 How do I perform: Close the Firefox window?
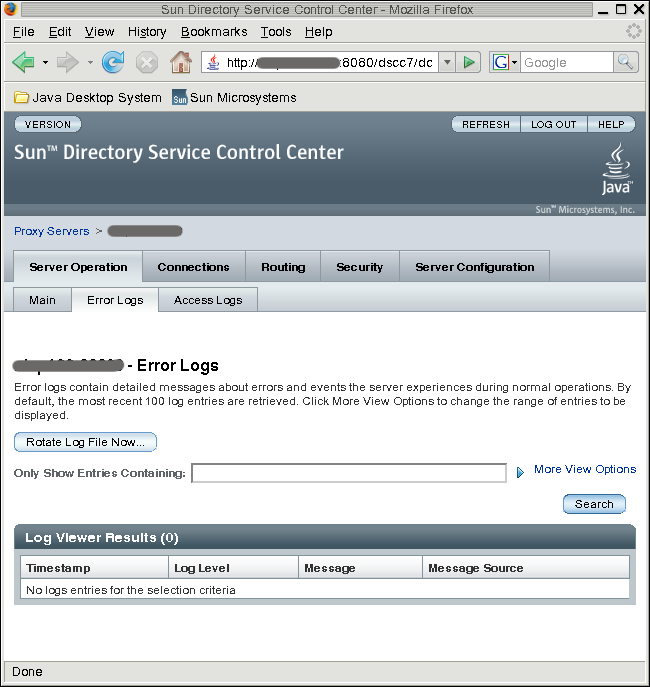tap(639, 9)
